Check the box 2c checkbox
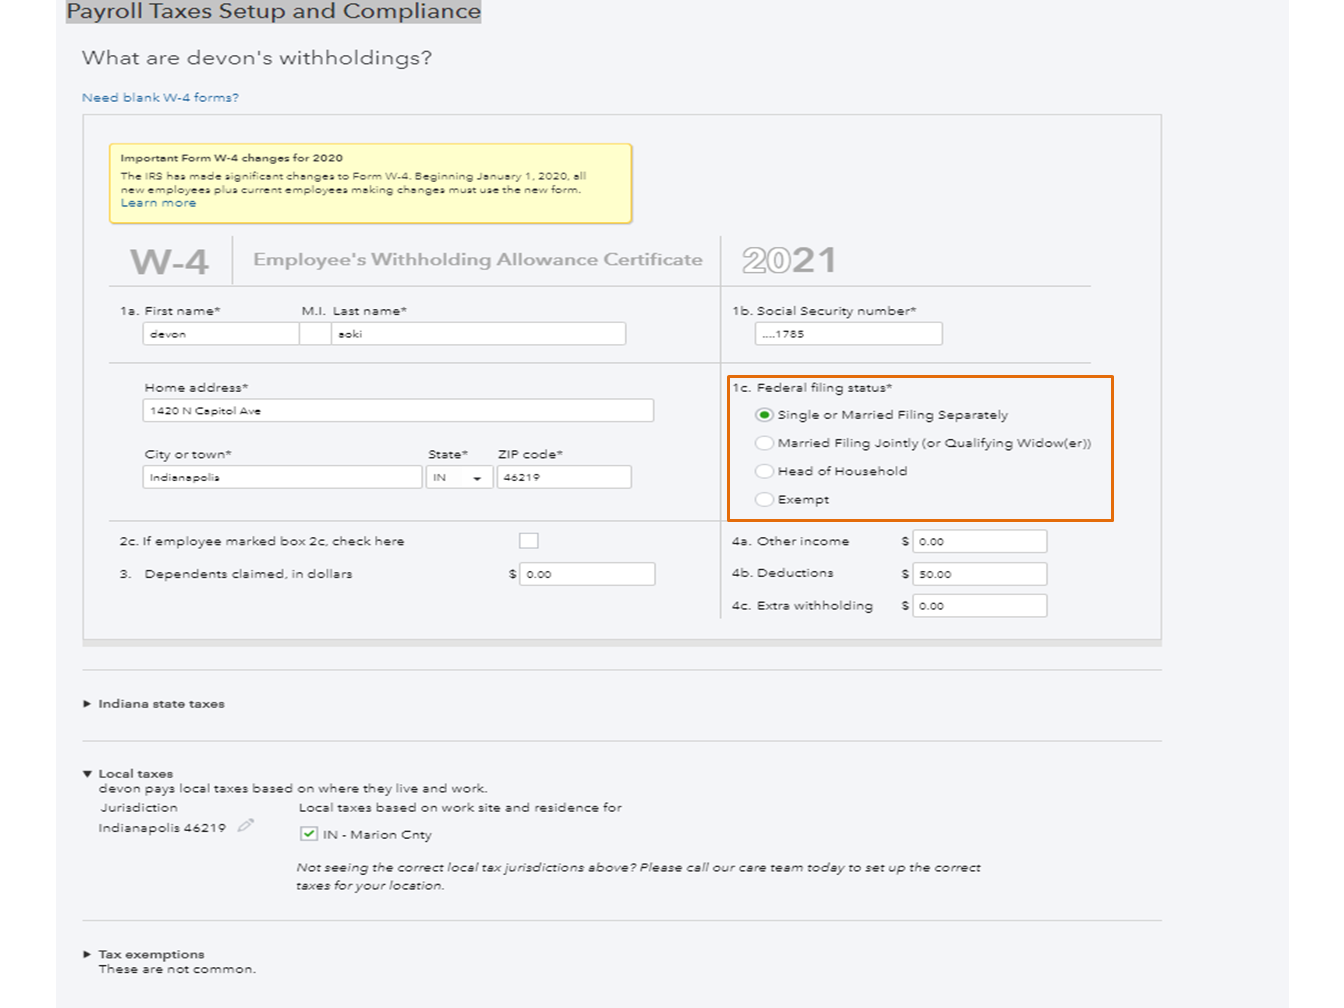The height and width of the screenshot is (1008, 1344). pos(529,541)
